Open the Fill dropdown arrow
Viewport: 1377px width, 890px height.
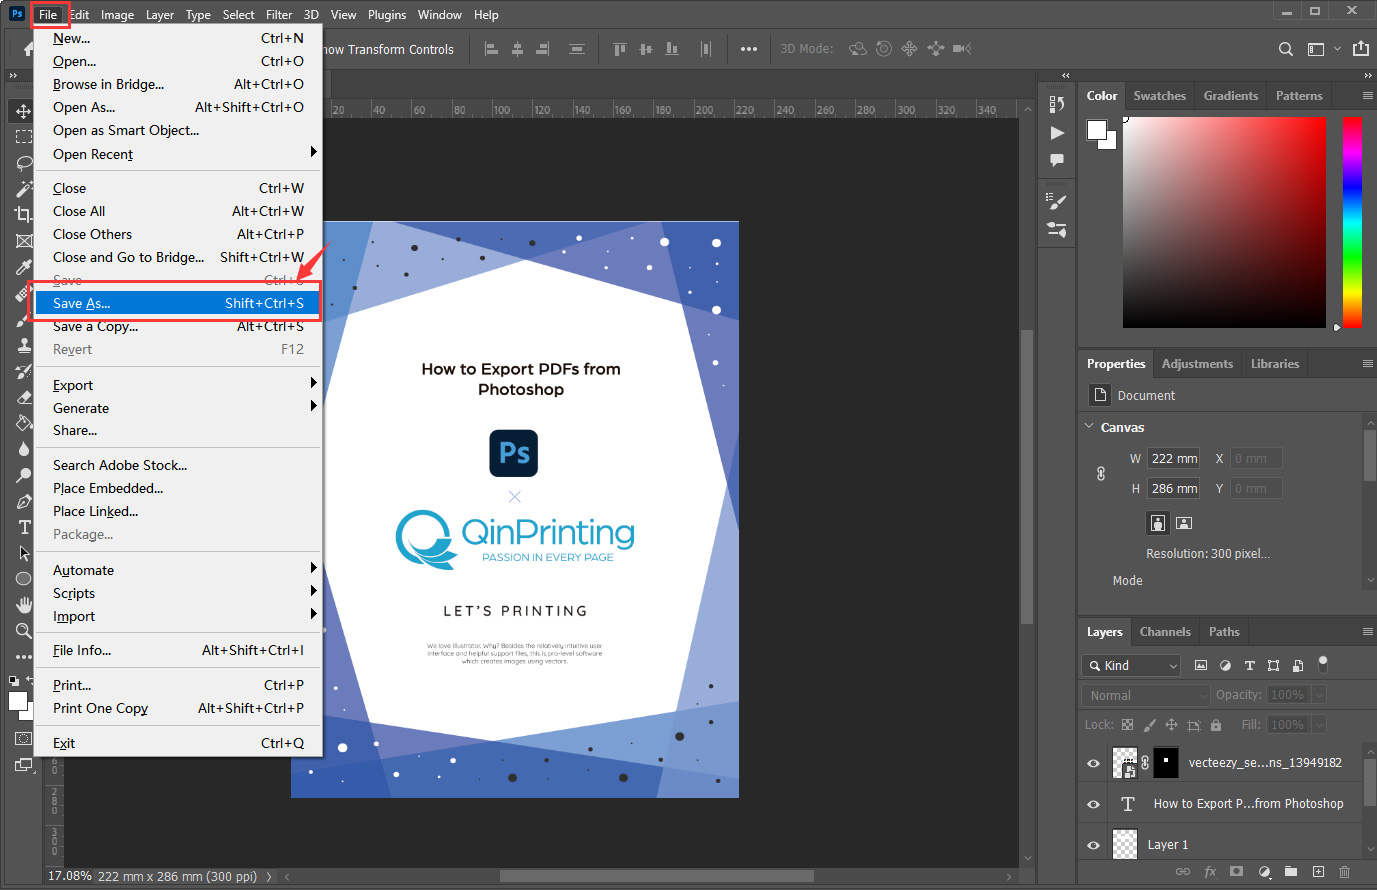pyautogui.click(x=1319, y=725)
